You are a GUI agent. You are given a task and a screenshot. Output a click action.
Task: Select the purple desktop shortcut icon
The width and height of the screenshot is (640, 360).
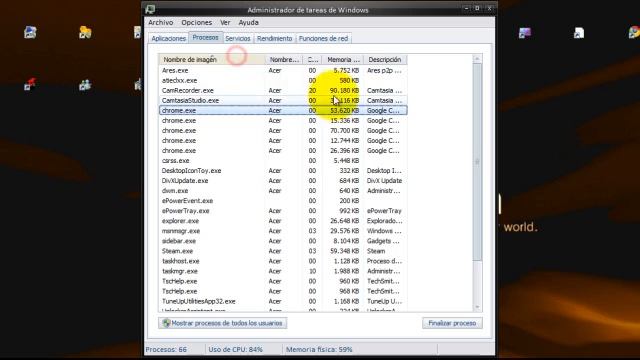[x=524, y=33]
